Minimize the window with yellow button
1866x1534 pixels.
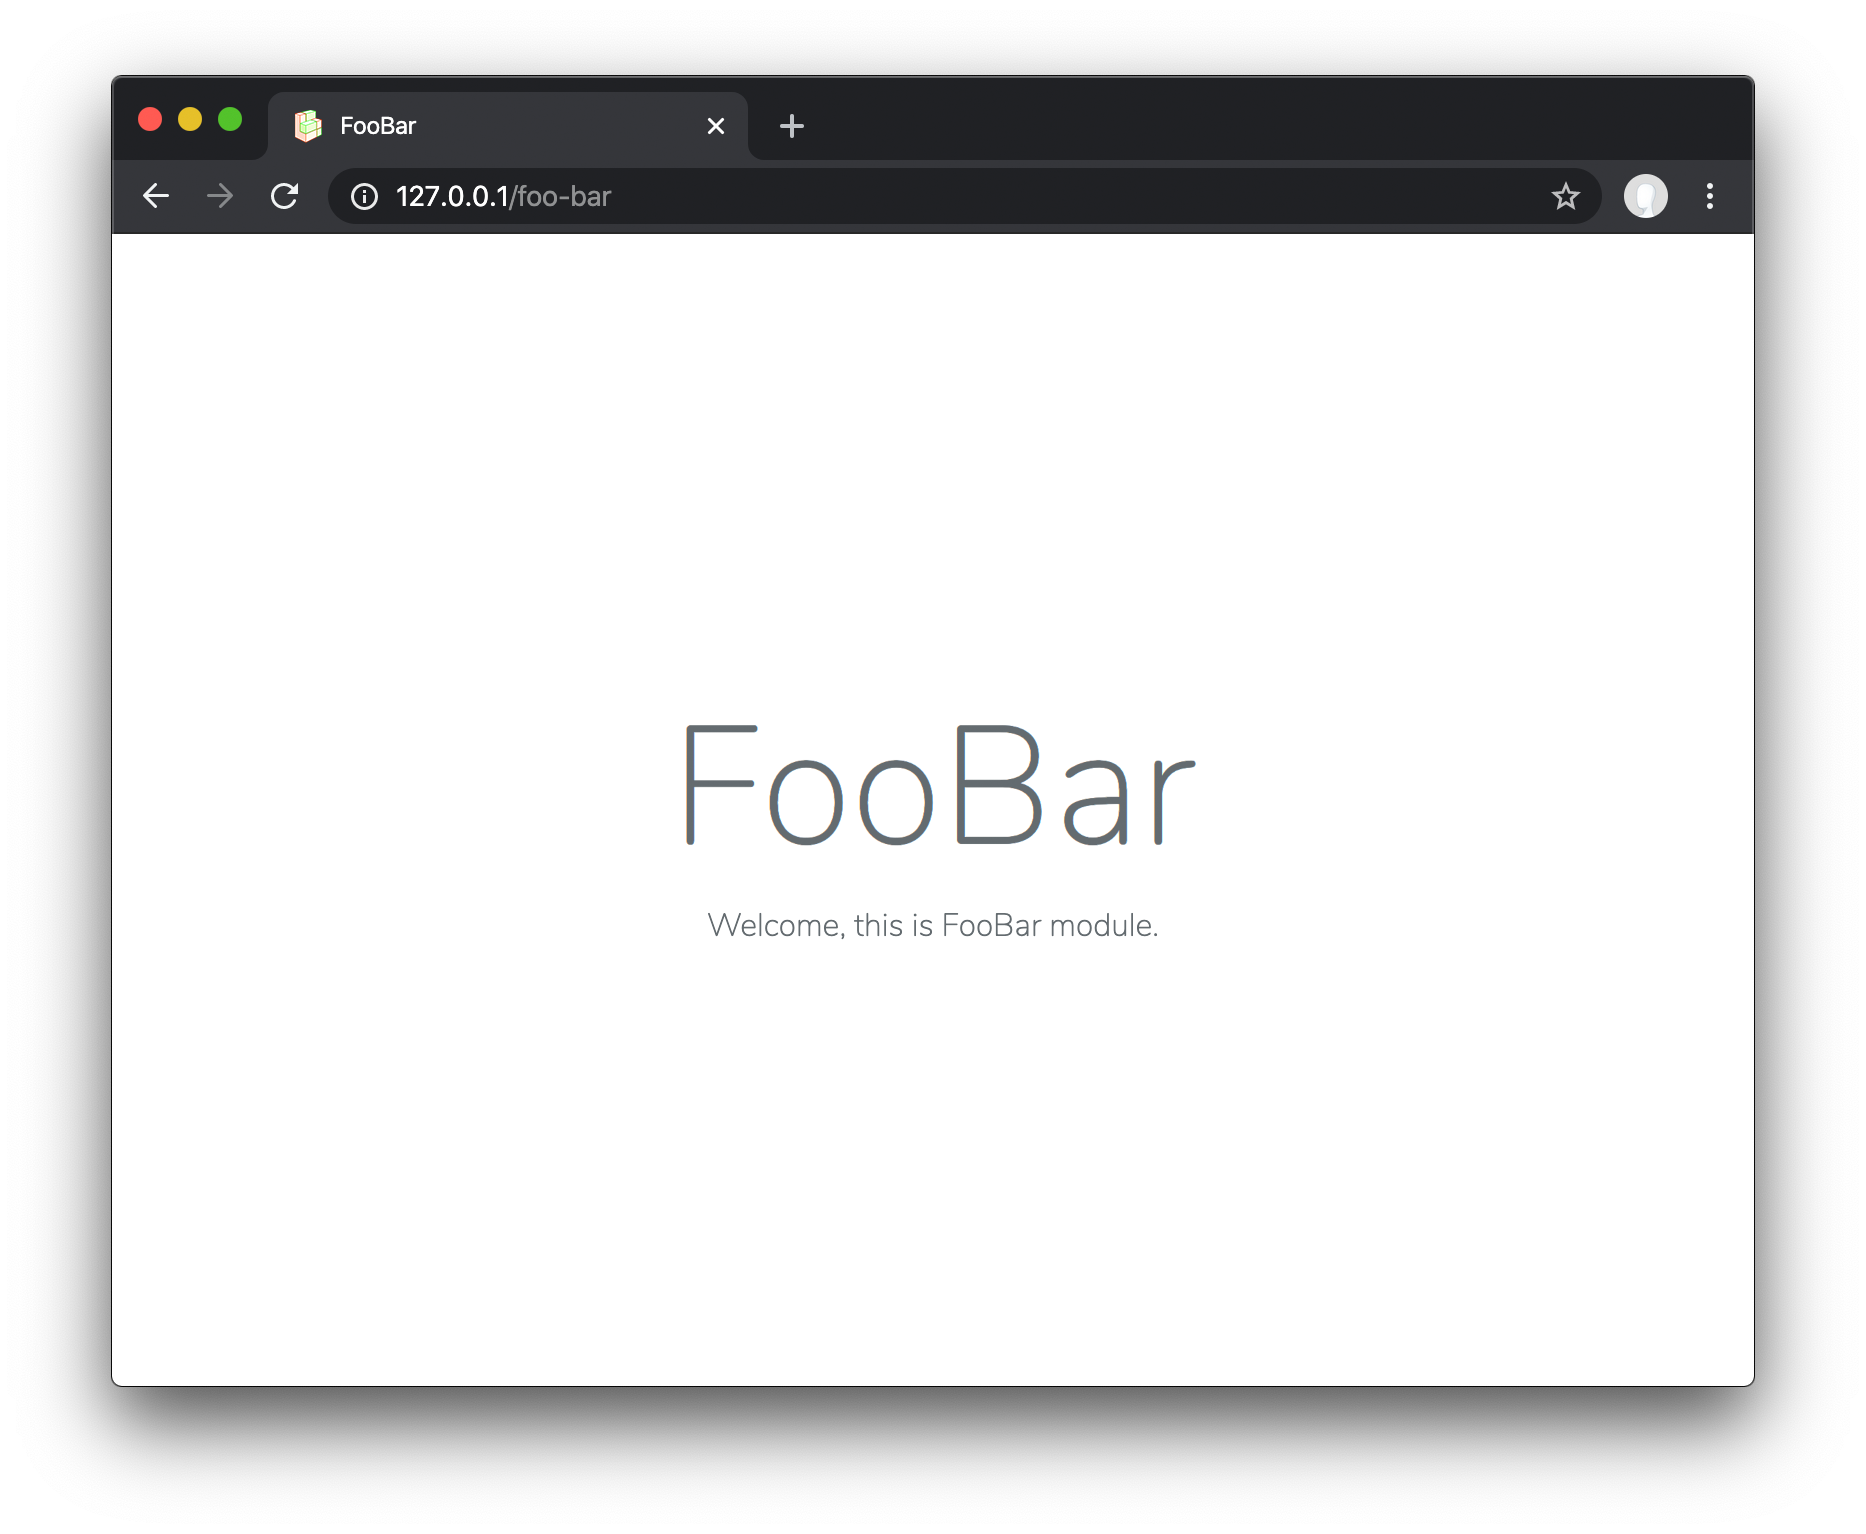tap(190, 120)
